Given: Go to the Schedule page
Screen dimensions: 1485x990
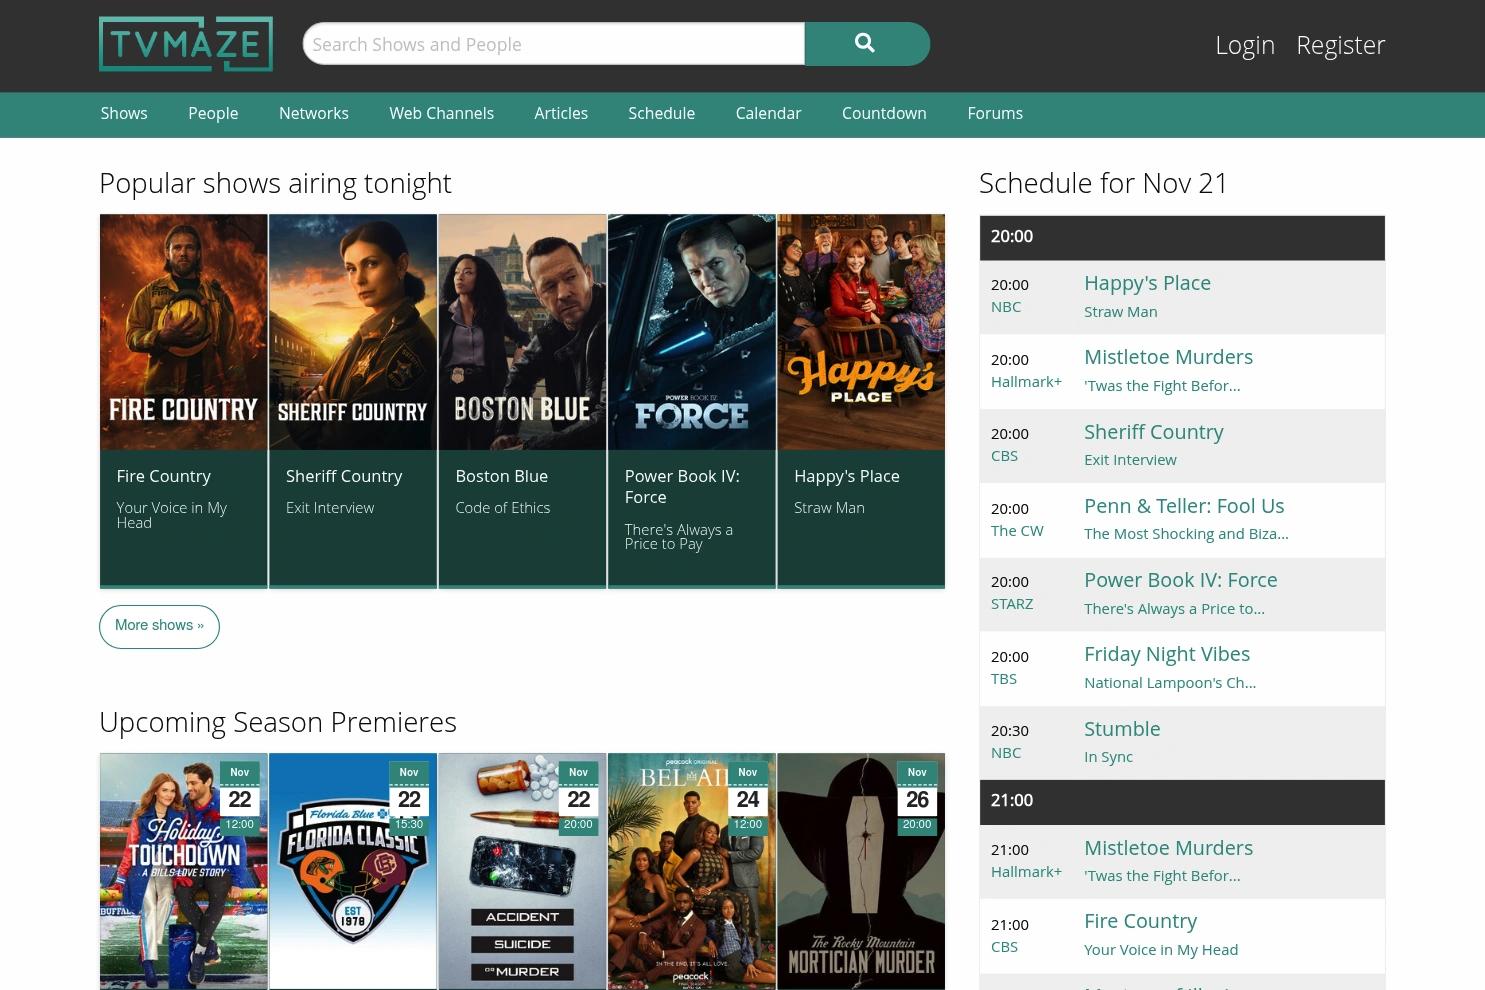Looking at the screenshot, I should pos(661,114).
